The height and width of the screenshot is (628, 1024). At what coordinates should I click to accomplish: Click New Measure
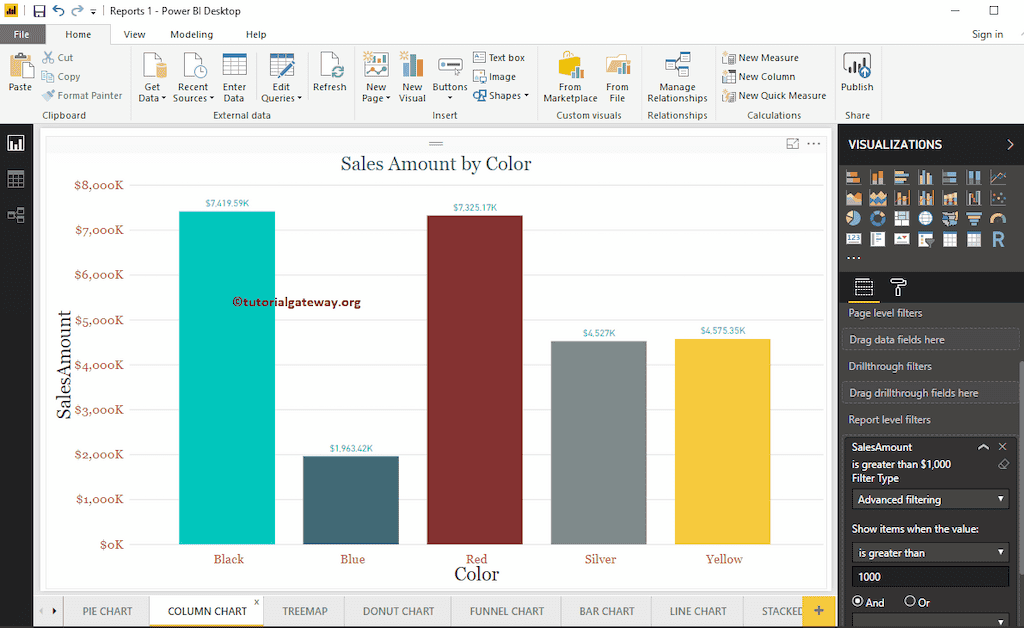[761, 57]
